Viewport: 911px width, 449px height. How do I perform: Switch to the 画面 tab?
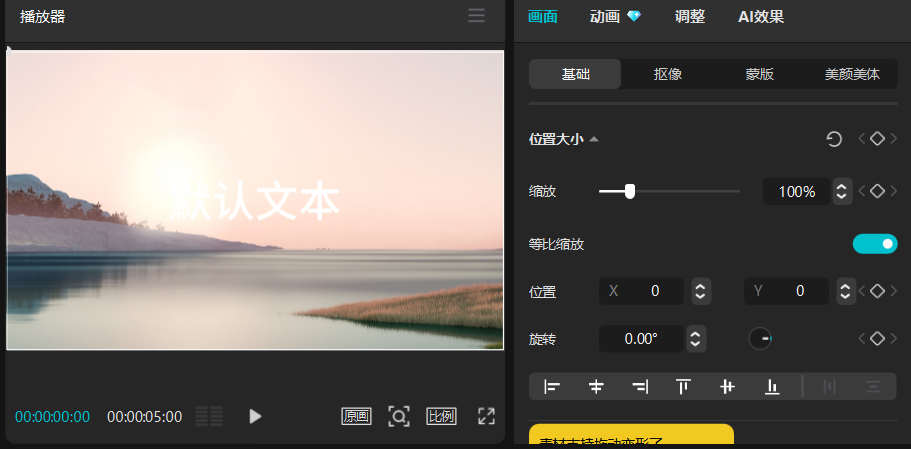point(543,16)
